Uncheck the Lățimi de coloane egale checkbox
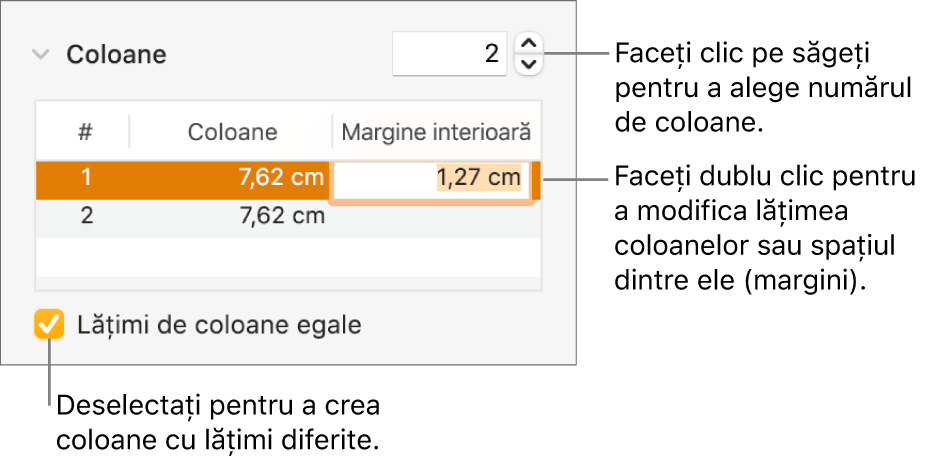This screenshot has height=467, width=932. (x=48, y=325)
